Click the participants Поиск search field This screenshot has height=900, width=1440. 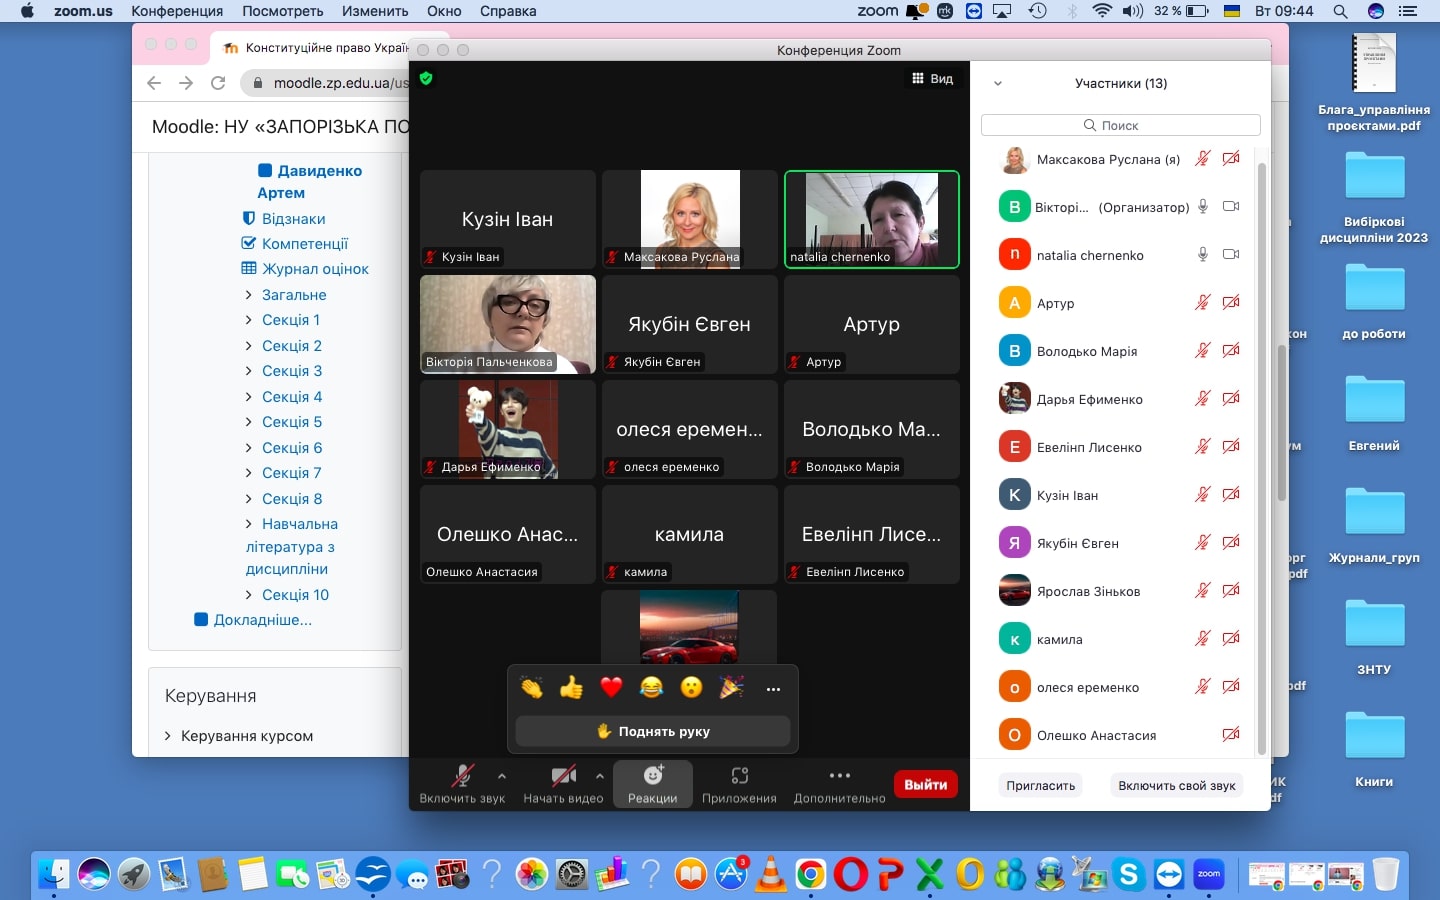1120,125
